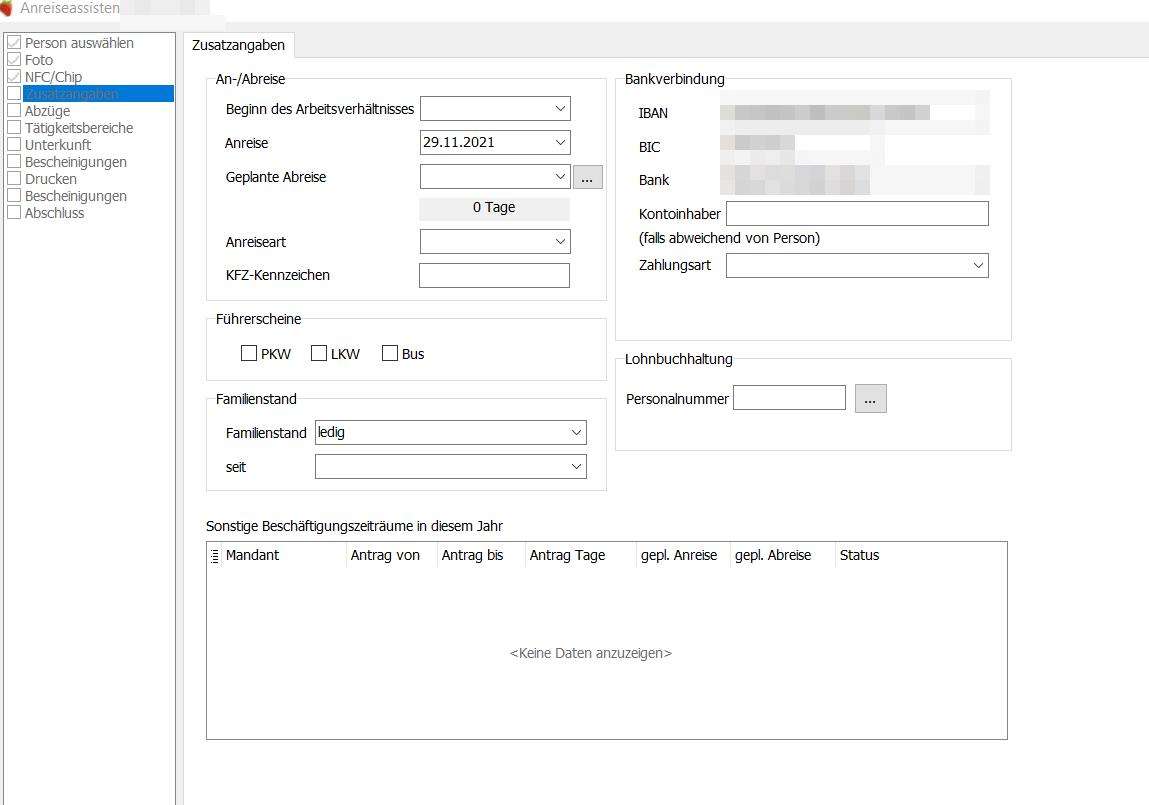Expand the Familienstand dropdown showing ledig
The width and height of the screenshot is (1149, 805).
coord(576,432)
